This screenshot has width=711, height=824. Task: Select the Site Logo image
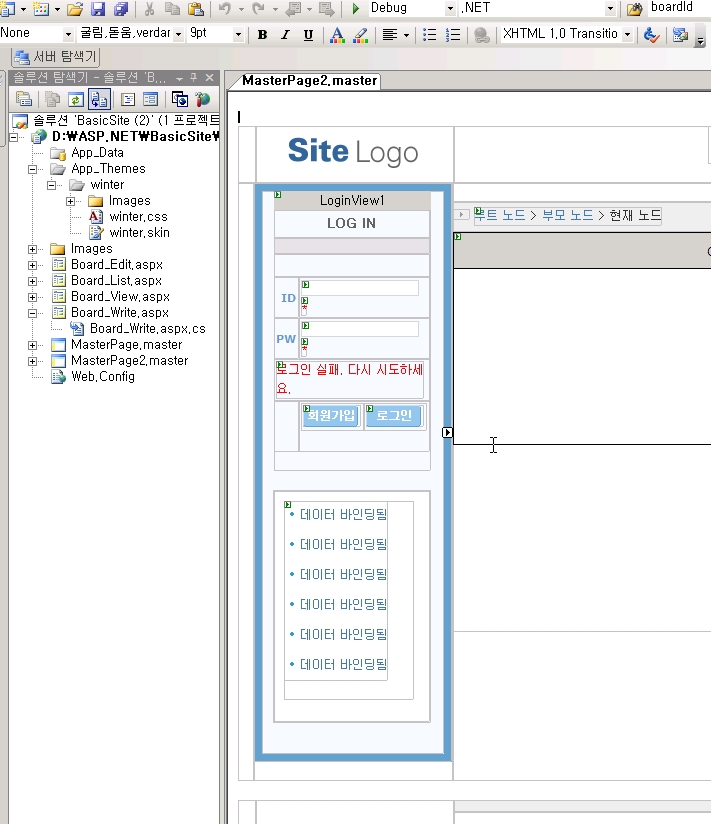click(x=353, y=152)
